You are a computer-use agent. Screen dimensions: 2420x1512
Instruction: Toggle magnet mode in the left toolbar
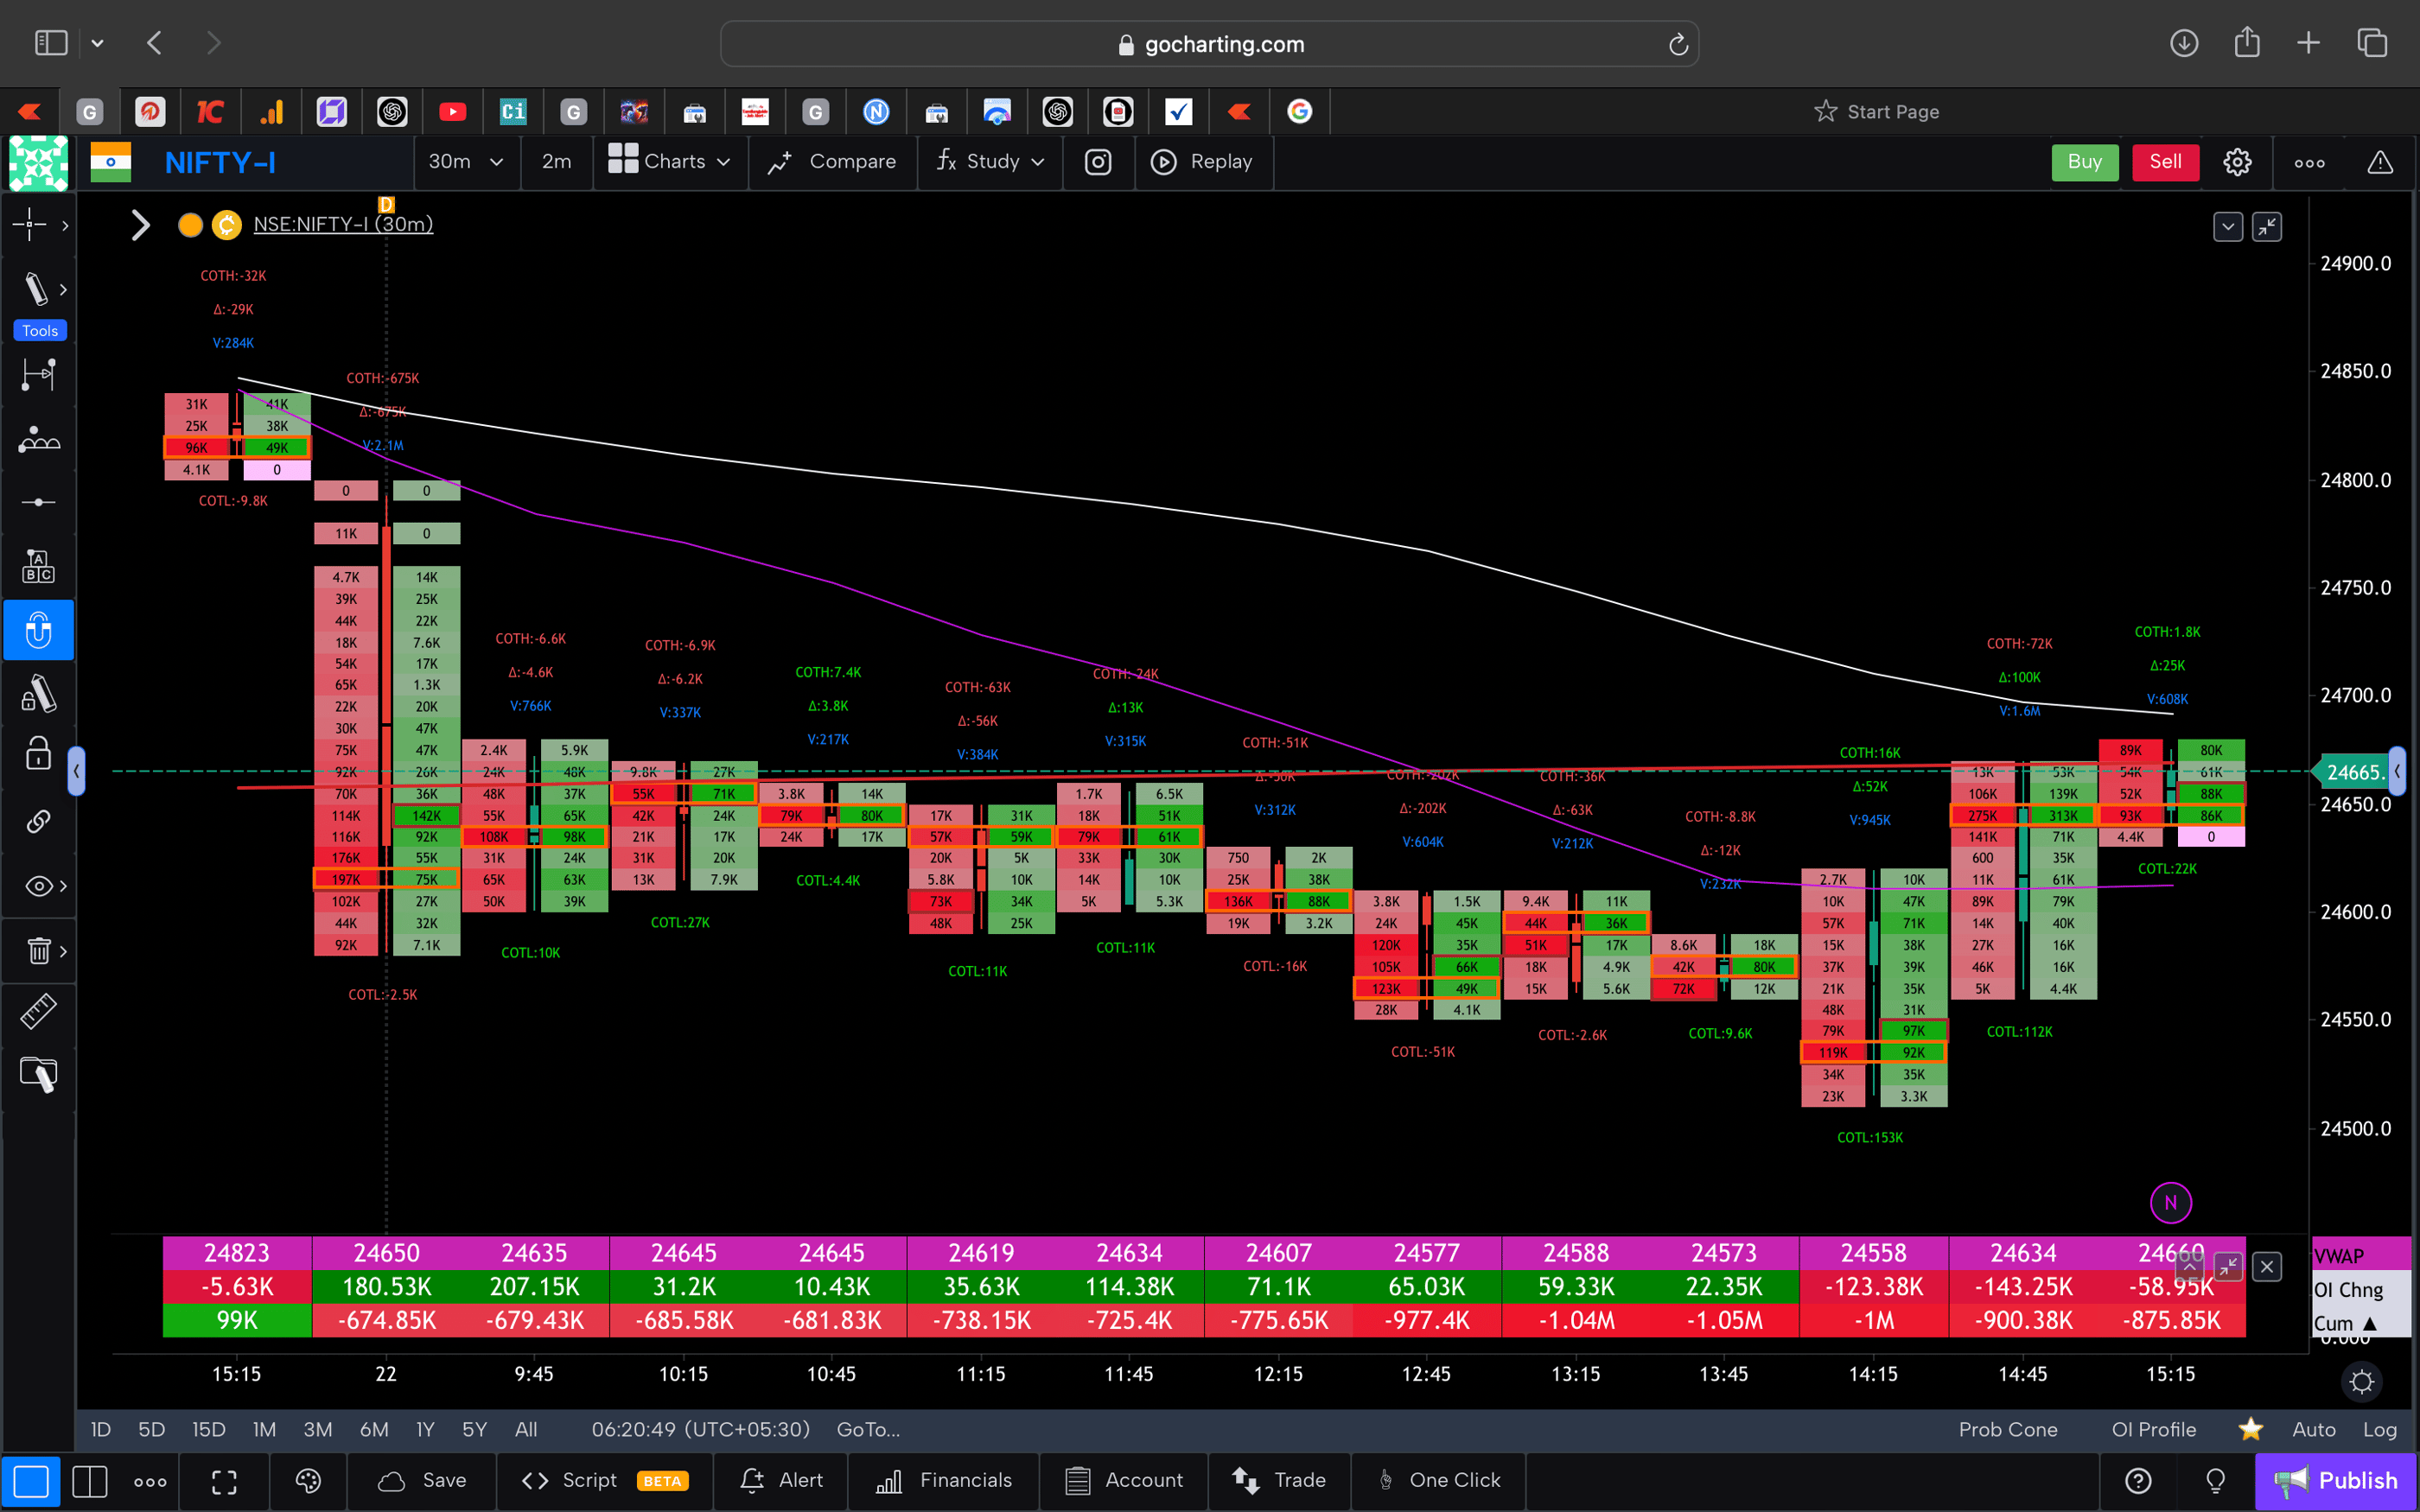[x=39, y=630]
